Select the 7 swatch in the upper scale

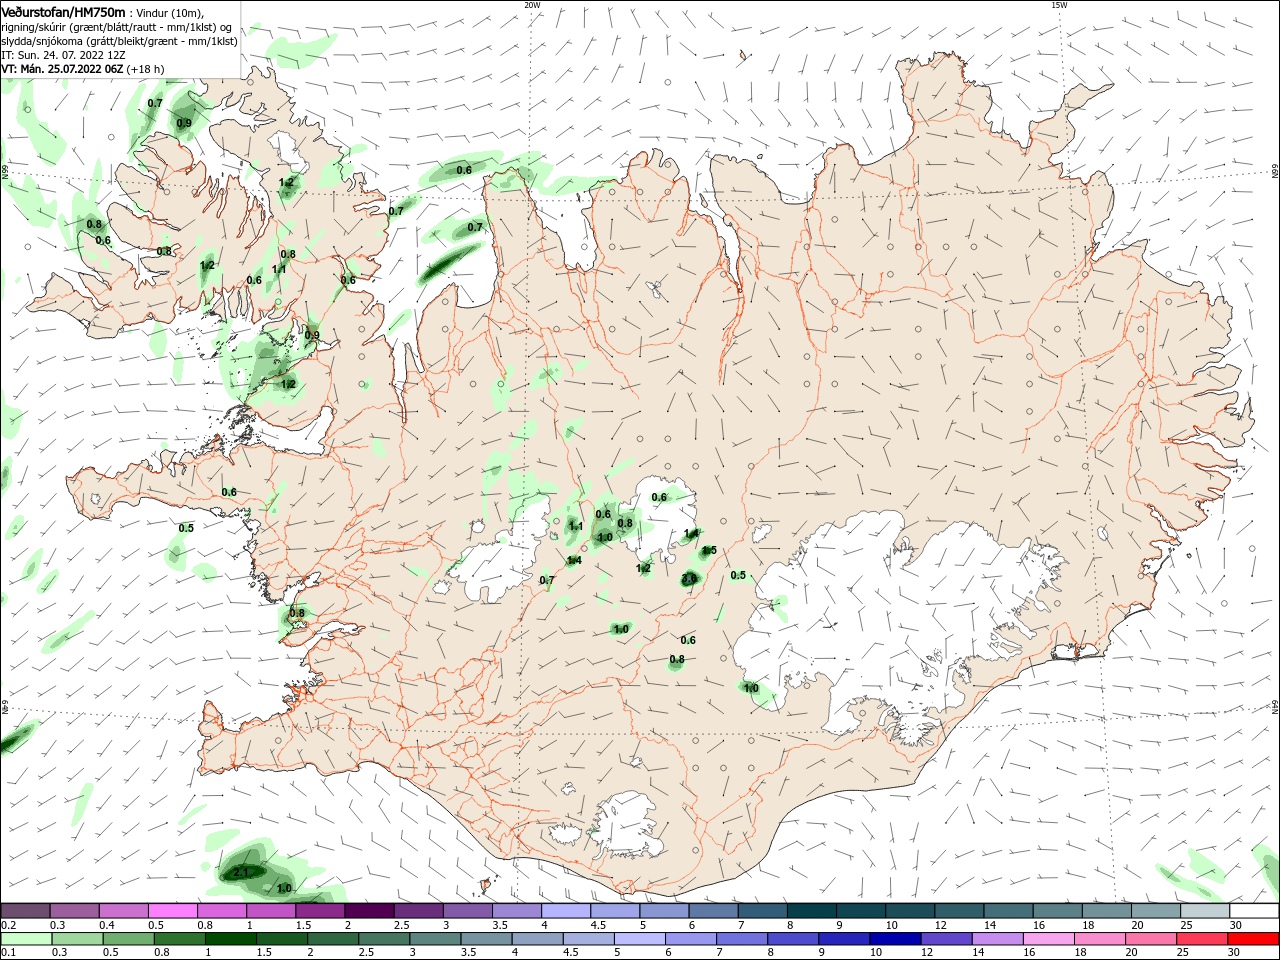762,910
